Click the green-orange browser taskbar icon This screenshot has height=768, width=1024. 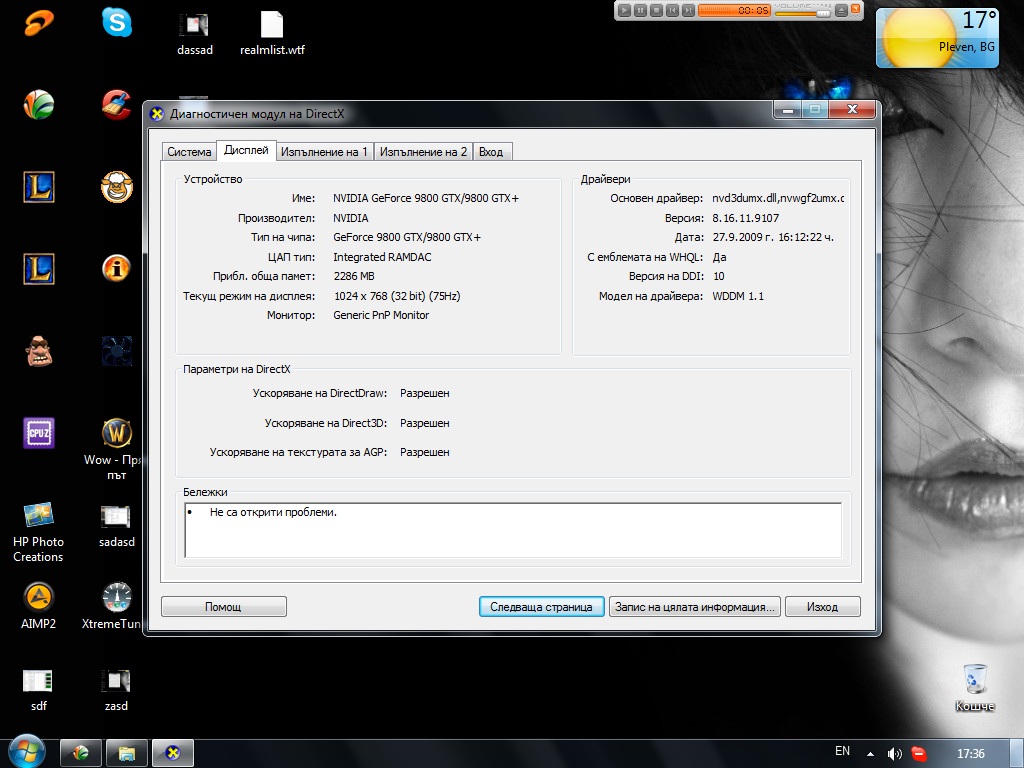pos(80,753)
